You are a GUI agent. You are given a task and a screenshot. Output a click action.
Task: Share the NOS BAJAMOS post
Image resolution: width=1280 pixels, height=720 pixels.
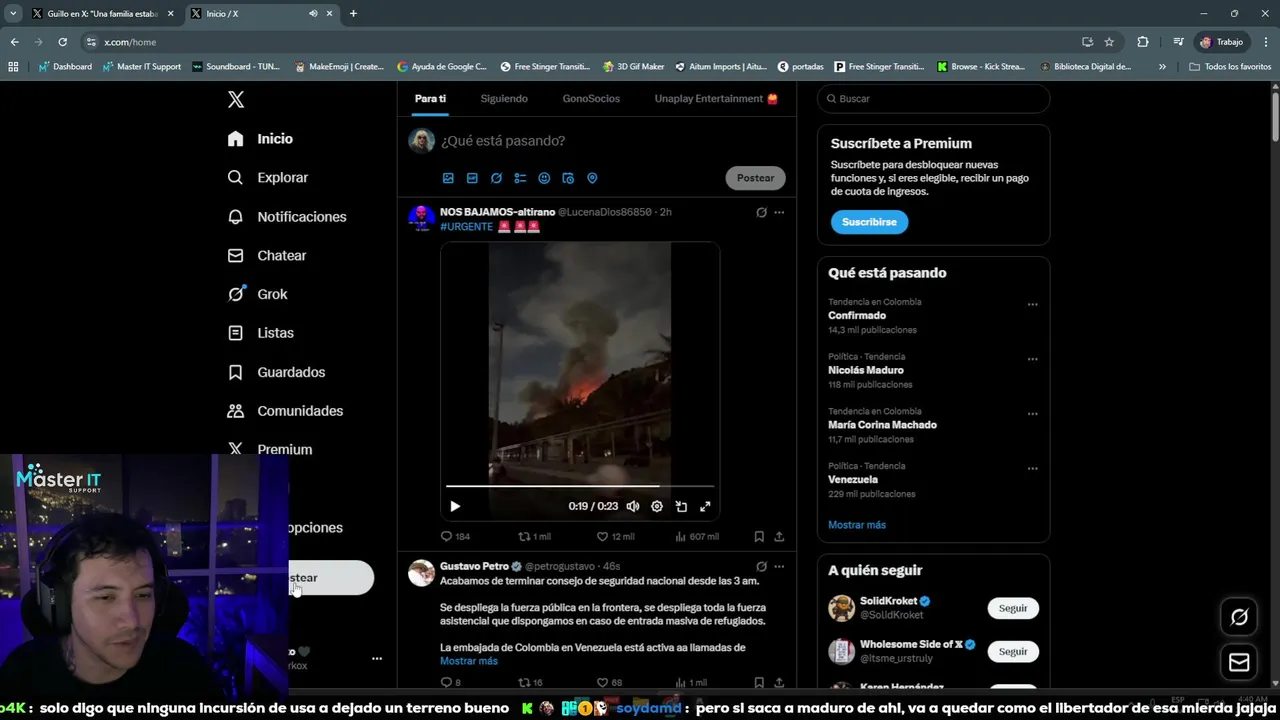coord(779,537)
